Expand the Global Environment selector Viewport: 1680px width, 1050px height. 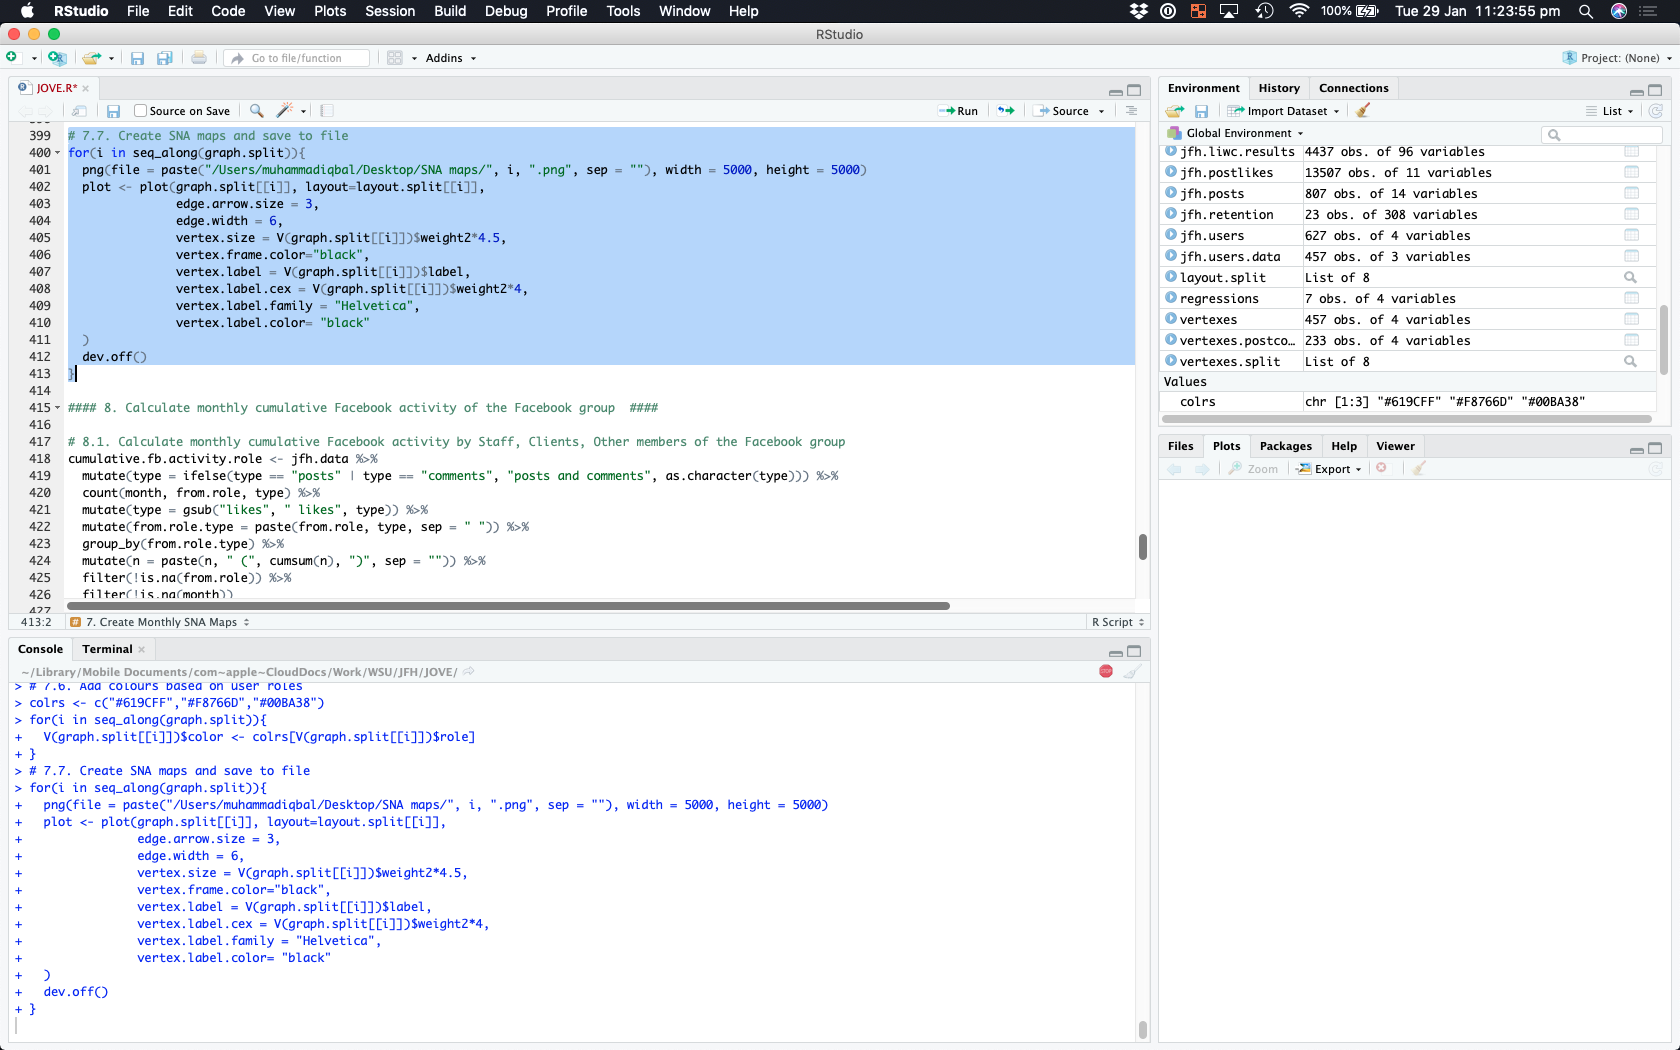click(x=1244, y=133)
